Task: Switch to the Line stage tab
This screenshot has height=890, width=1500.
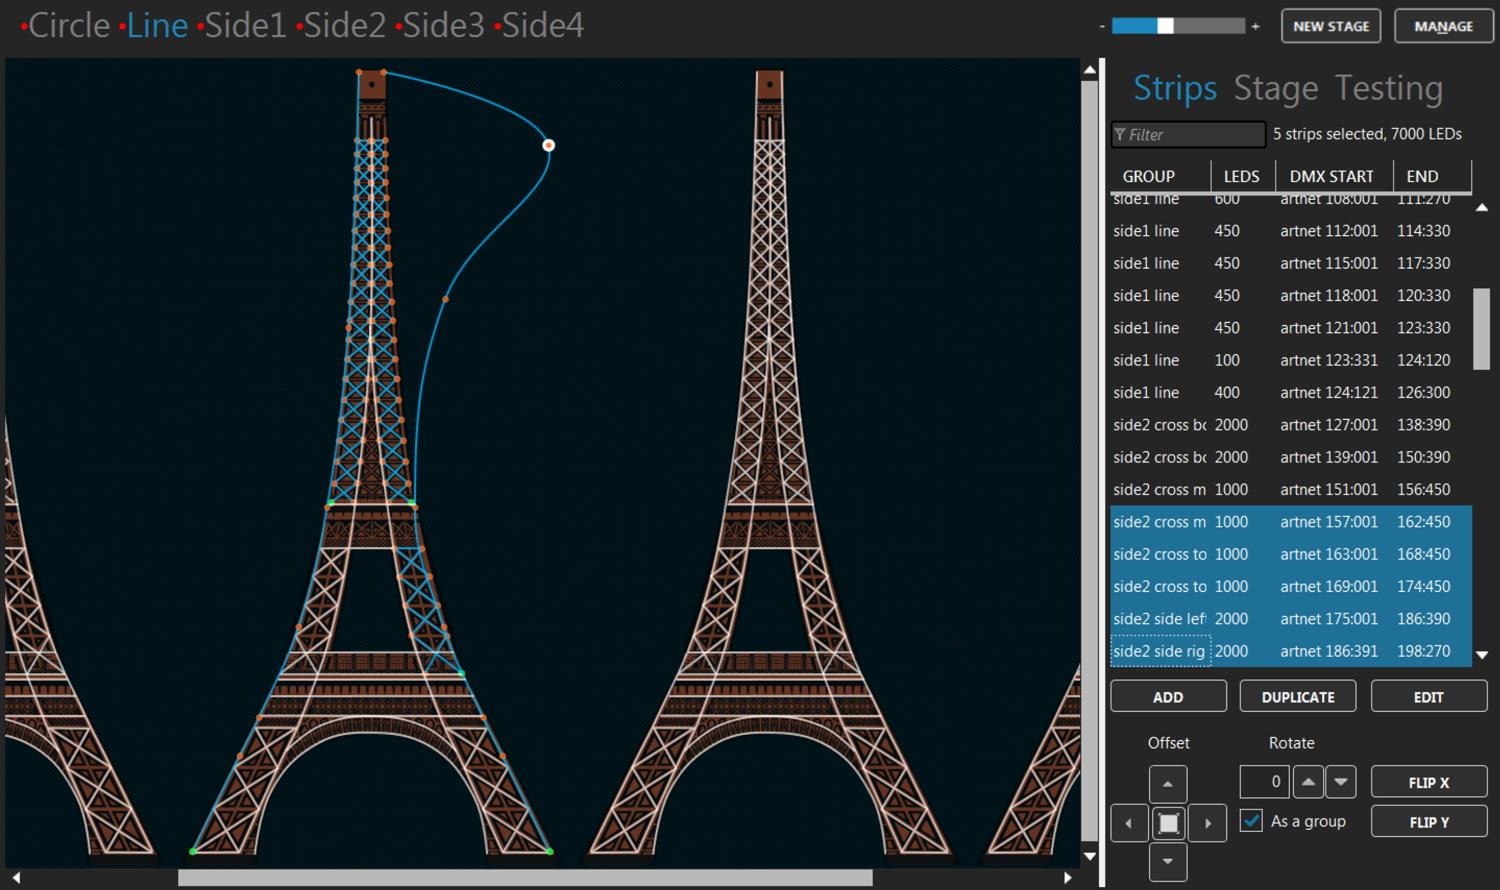Action: point(157,25)
